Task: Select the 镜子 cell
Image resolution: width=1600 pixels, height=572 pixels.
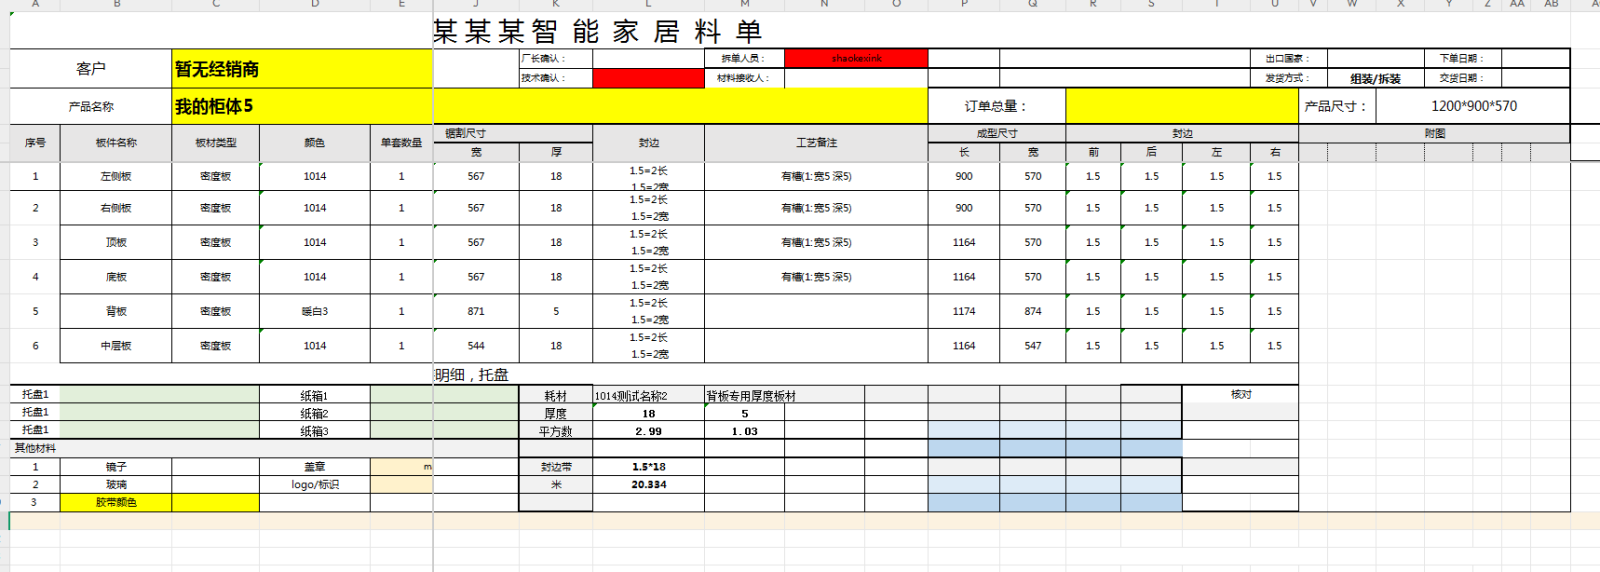Action: click(116, 467)
